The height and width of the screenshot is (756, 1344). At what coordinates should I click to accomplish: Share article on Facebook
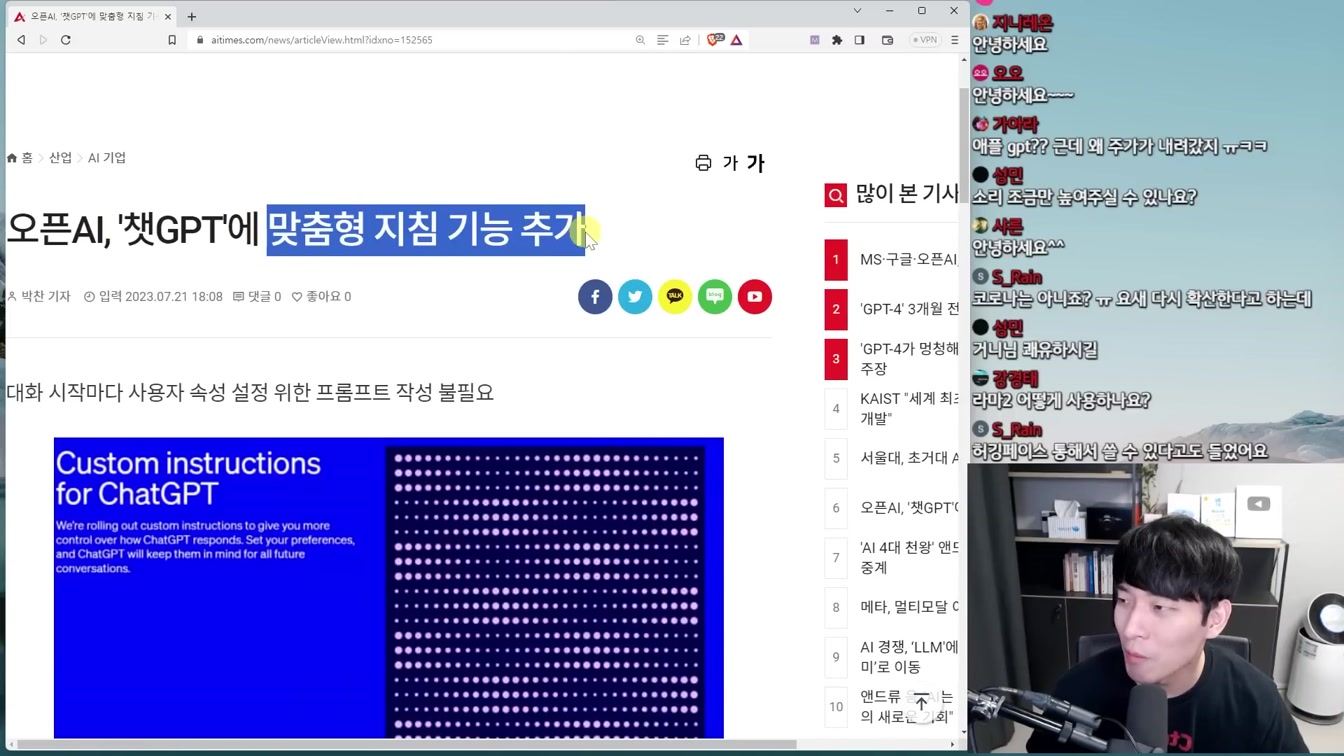pos(595,297)
